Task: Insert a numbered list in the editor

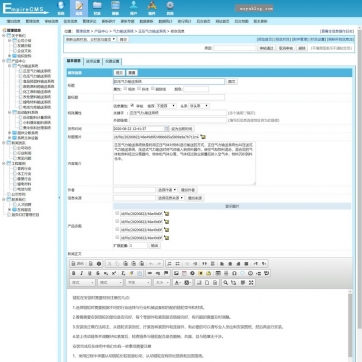Action: [x=169, y=264]
